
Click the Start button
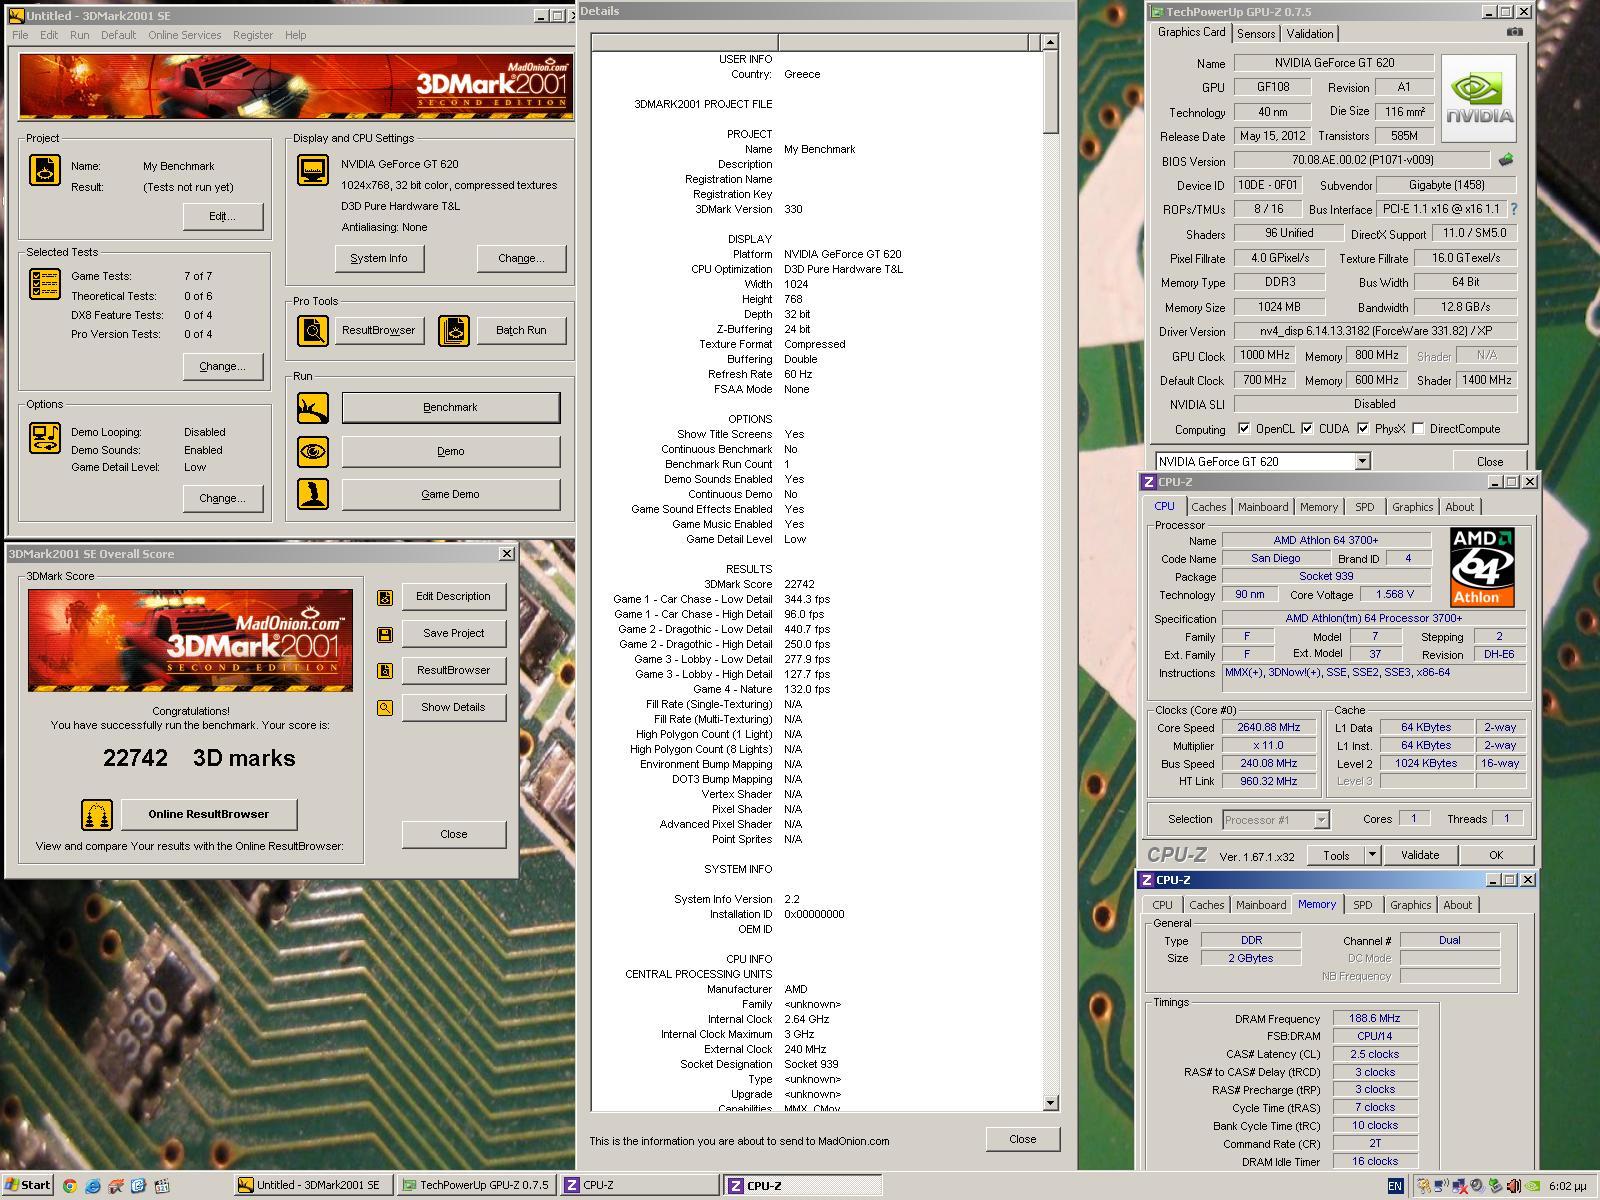click(28, 1185)
